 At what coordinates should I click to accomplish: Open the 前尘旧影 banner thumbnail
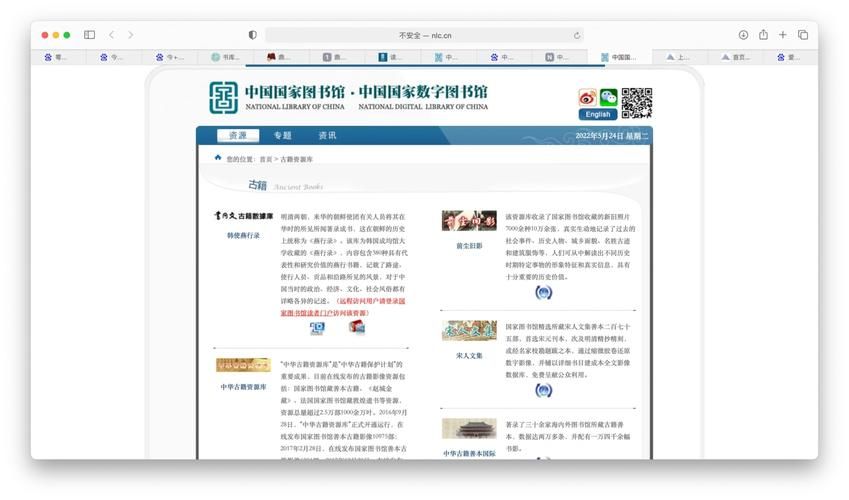[x=469, y=220]
